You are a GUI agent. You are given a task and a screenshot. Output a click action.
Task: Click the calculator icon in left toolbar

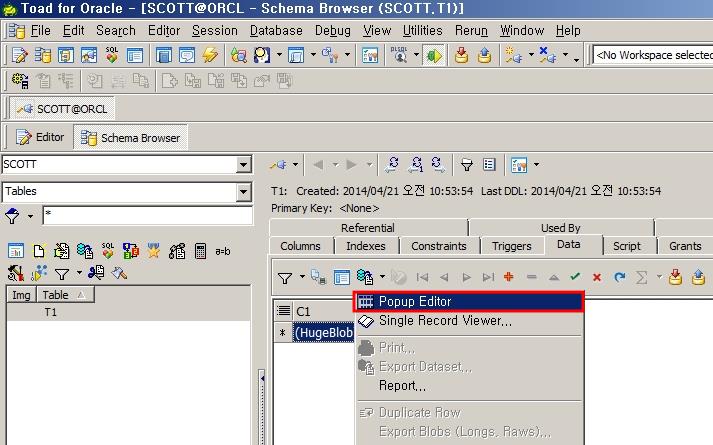[x=200, y=251]
